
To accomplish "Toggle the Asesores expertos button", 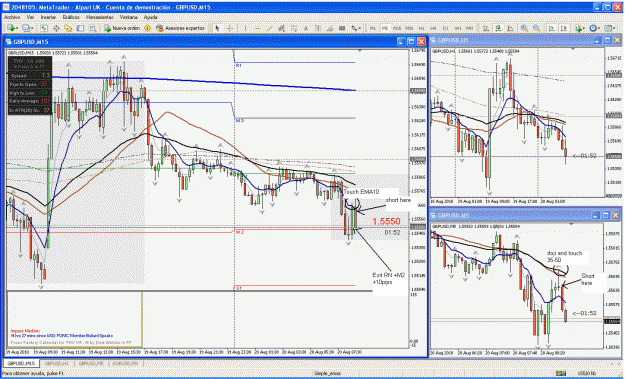I will [180, 28].
